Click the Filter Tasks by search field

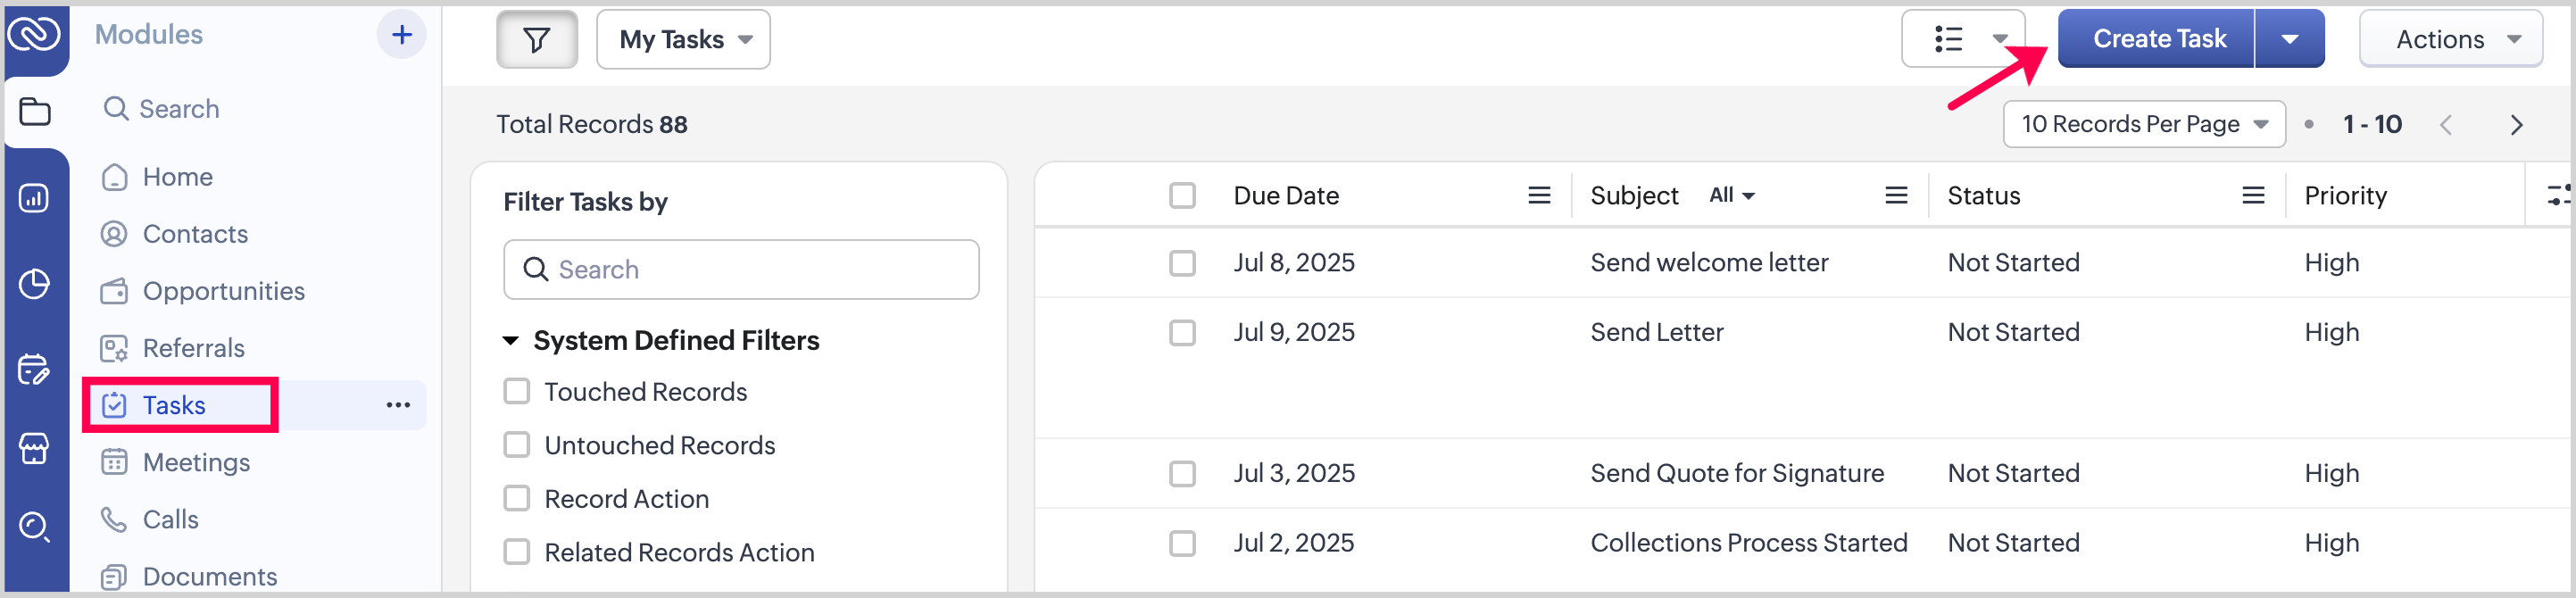(740, 270)
